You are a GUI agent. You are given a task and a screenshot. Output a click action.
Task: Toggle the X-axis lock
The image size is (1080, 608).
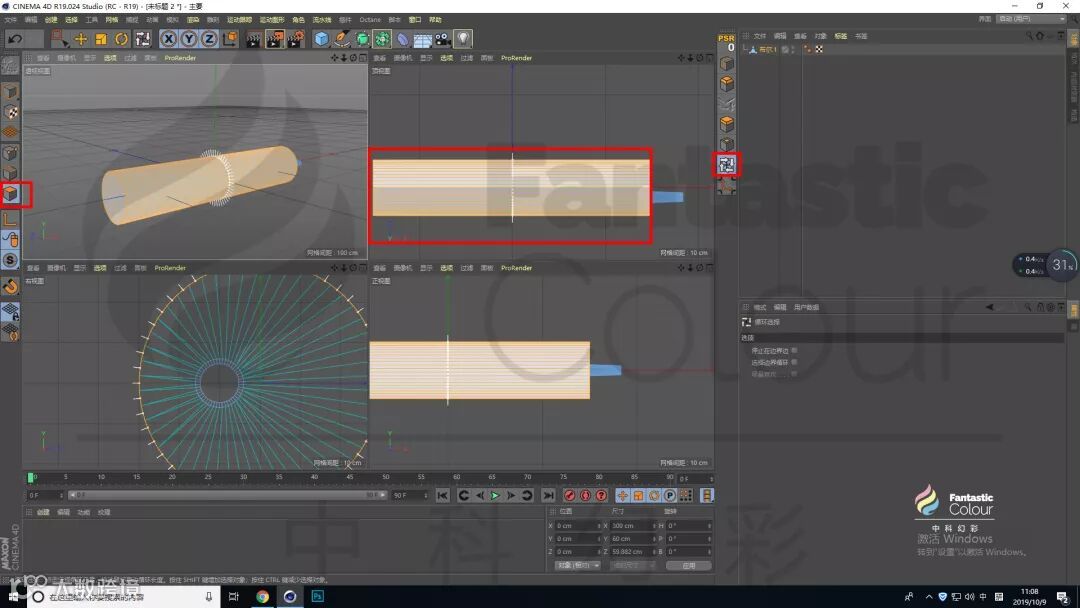168,39
